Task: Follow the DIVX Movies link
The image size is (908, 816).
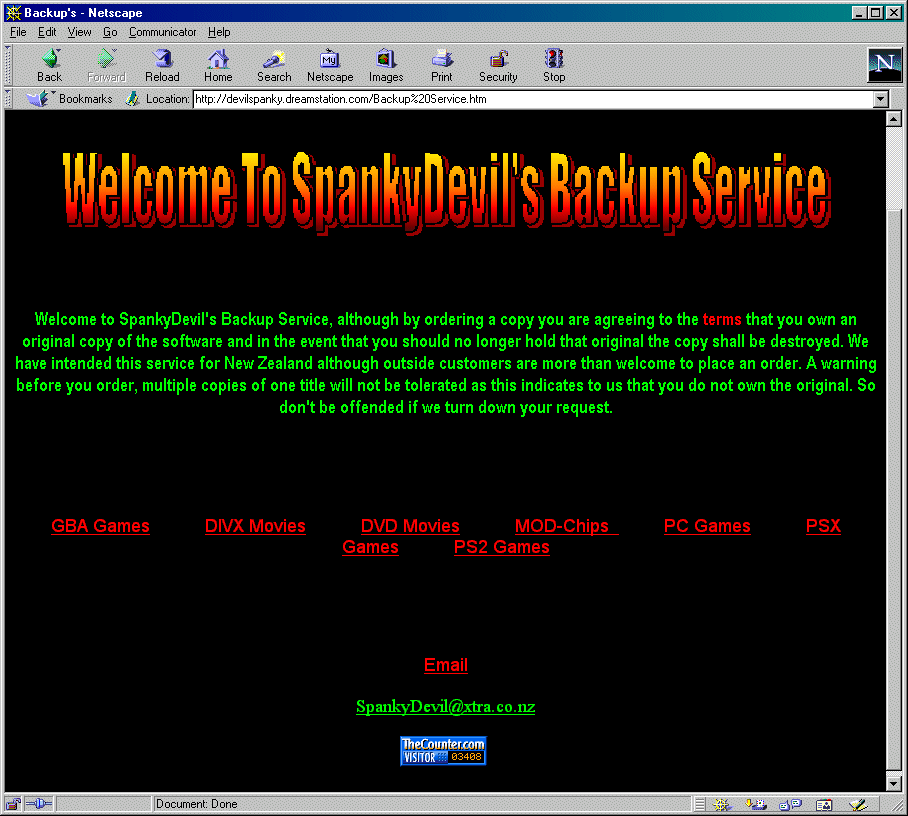Action: (255, 526)
